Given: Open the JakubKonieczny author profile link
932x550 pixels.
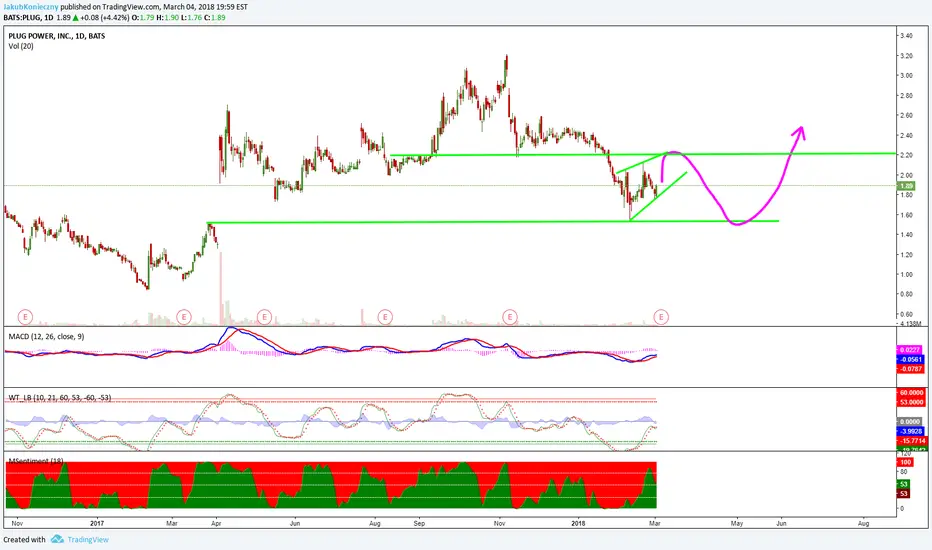Looking at the screenshot, I should 31,7.
